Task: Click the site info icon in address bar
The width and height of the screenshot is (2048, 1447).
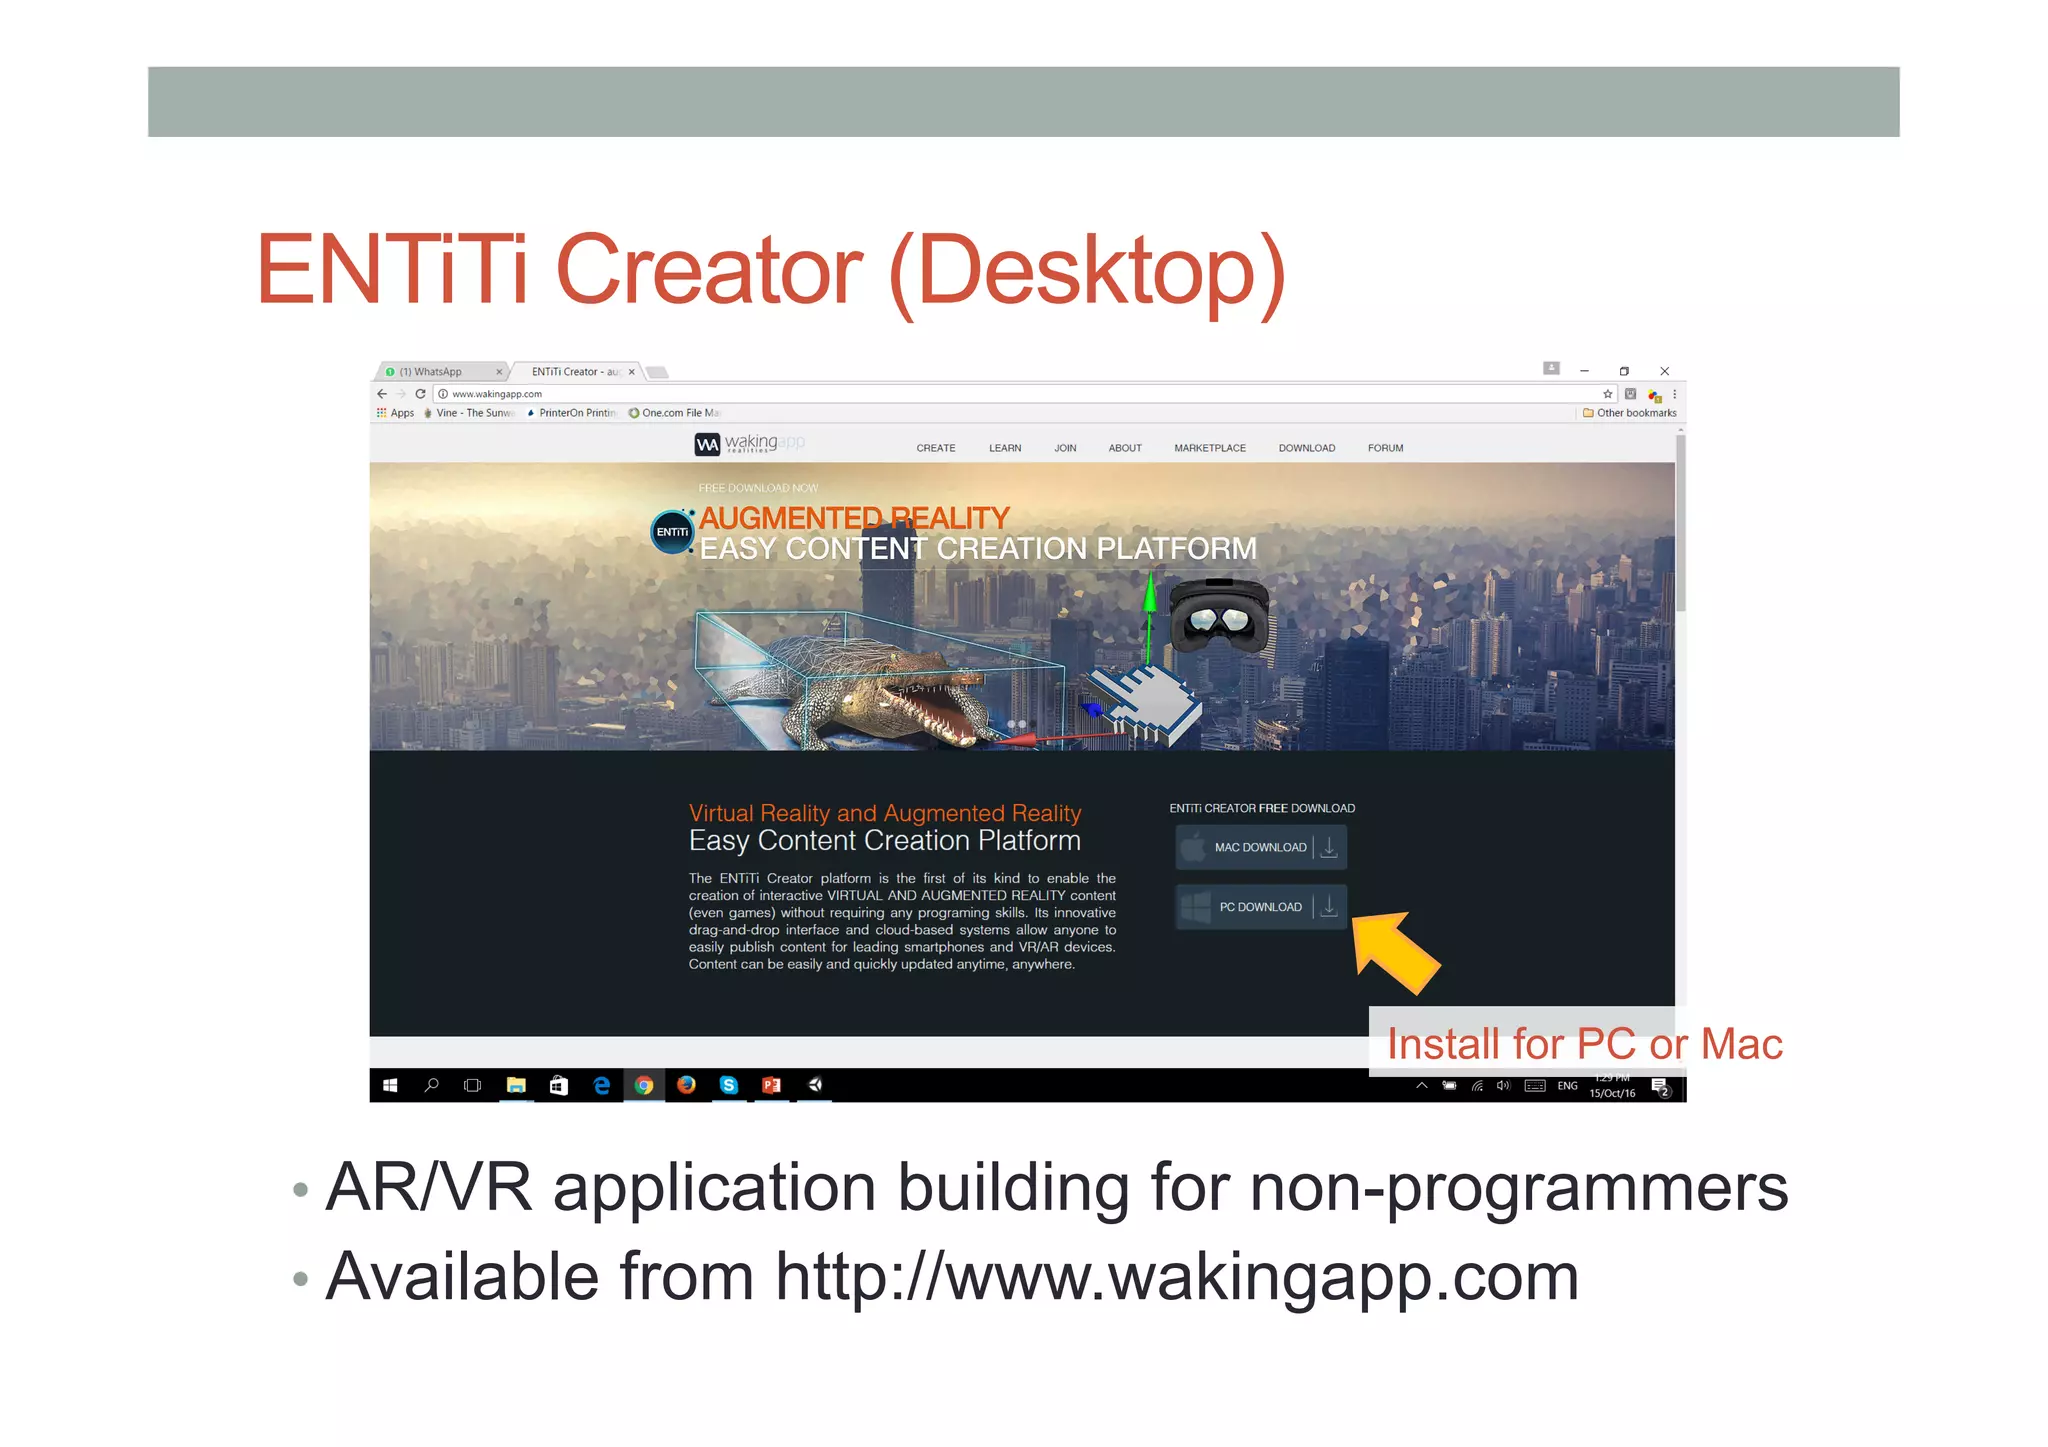Action: click(x=443, y=394)
